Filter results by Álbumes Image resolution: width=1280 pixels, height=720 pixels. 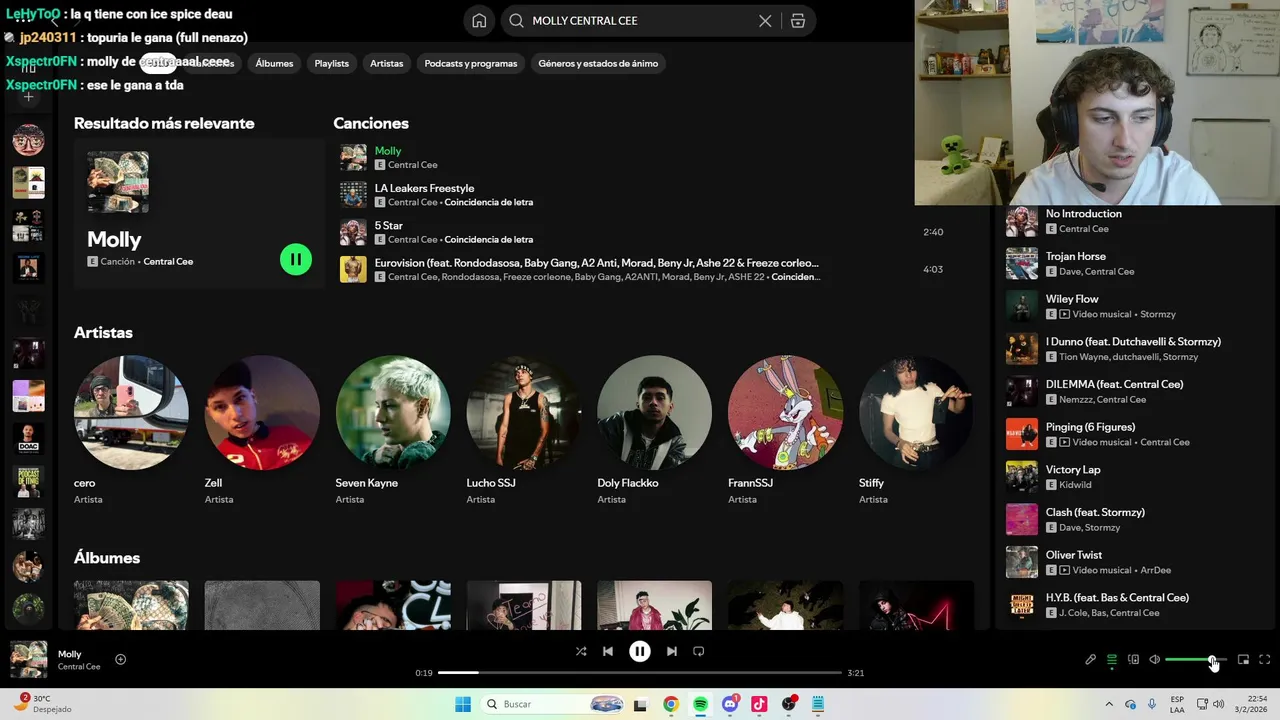[274, 63]
